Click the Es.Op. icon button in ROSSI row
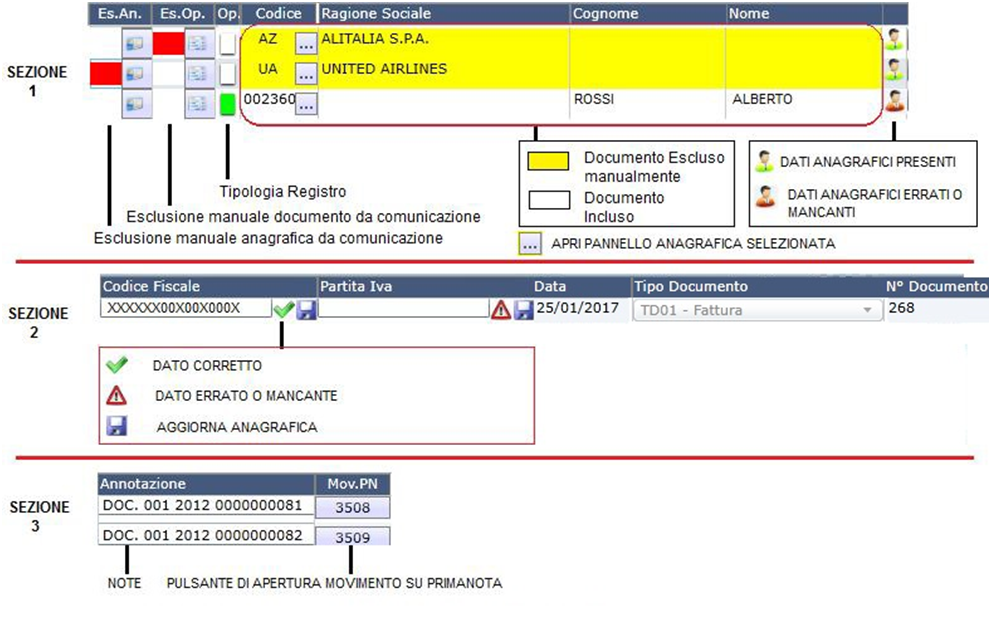 click(x=199, y=104)
